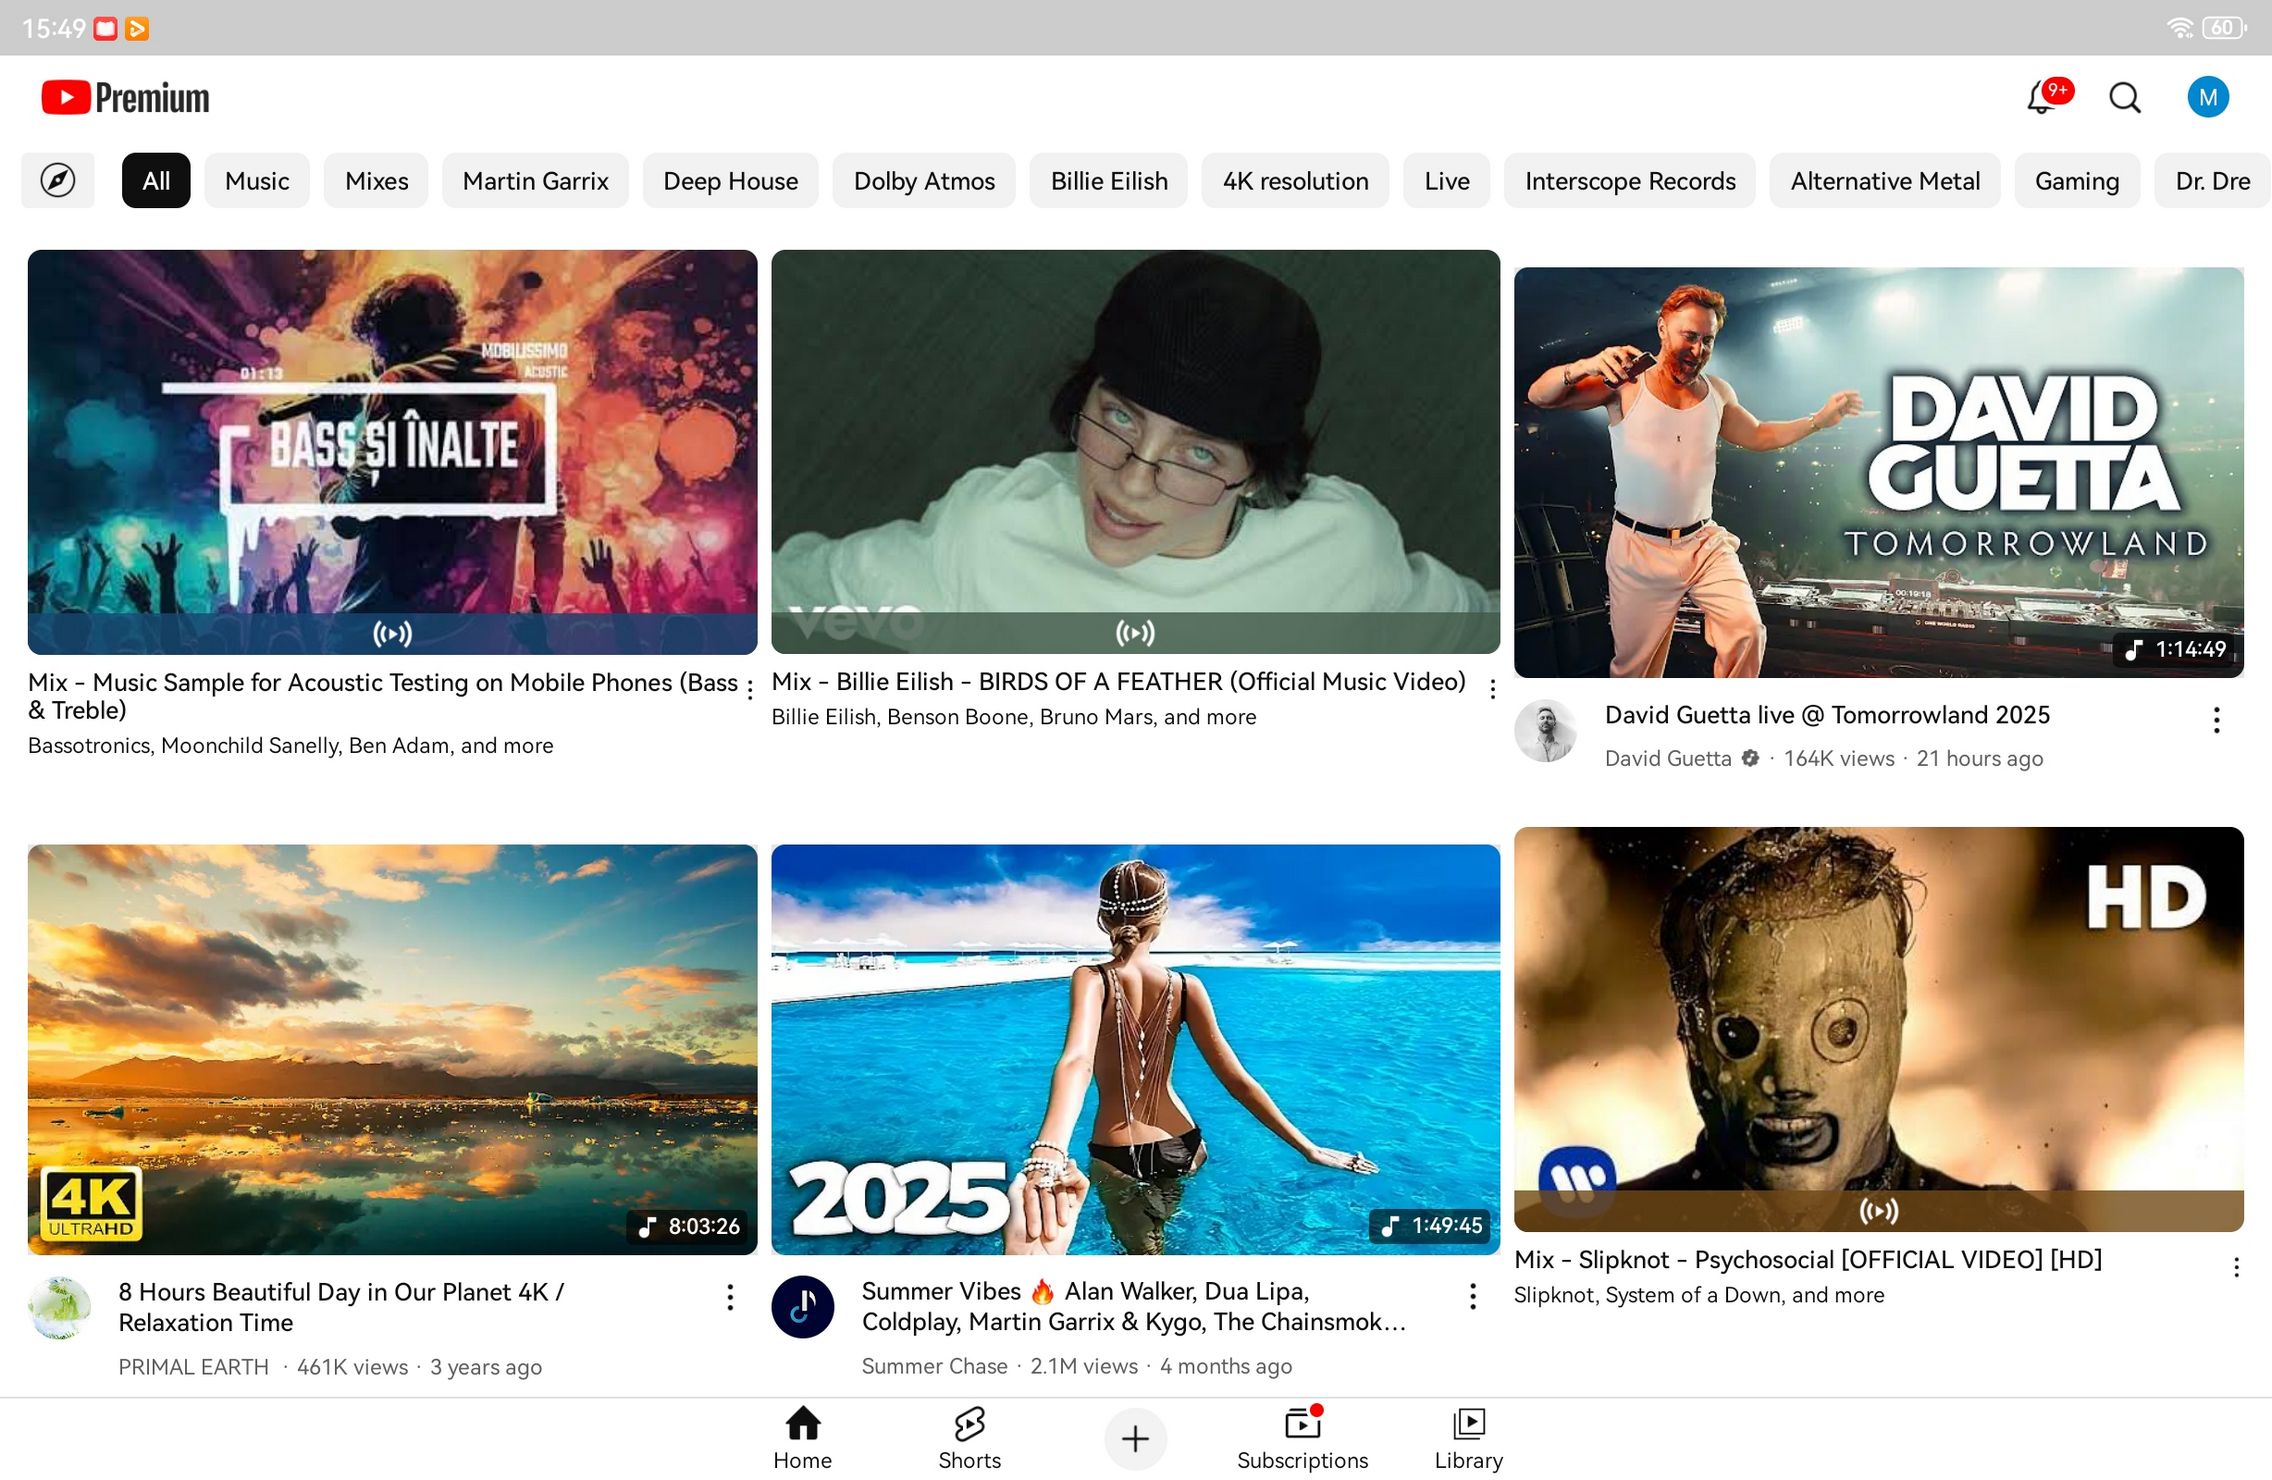This screenshot has height=1480, width=2272.
Task: Open title Summer Vibes Alan Walker, Dua Lipa
Action: pos(1133,1306)
